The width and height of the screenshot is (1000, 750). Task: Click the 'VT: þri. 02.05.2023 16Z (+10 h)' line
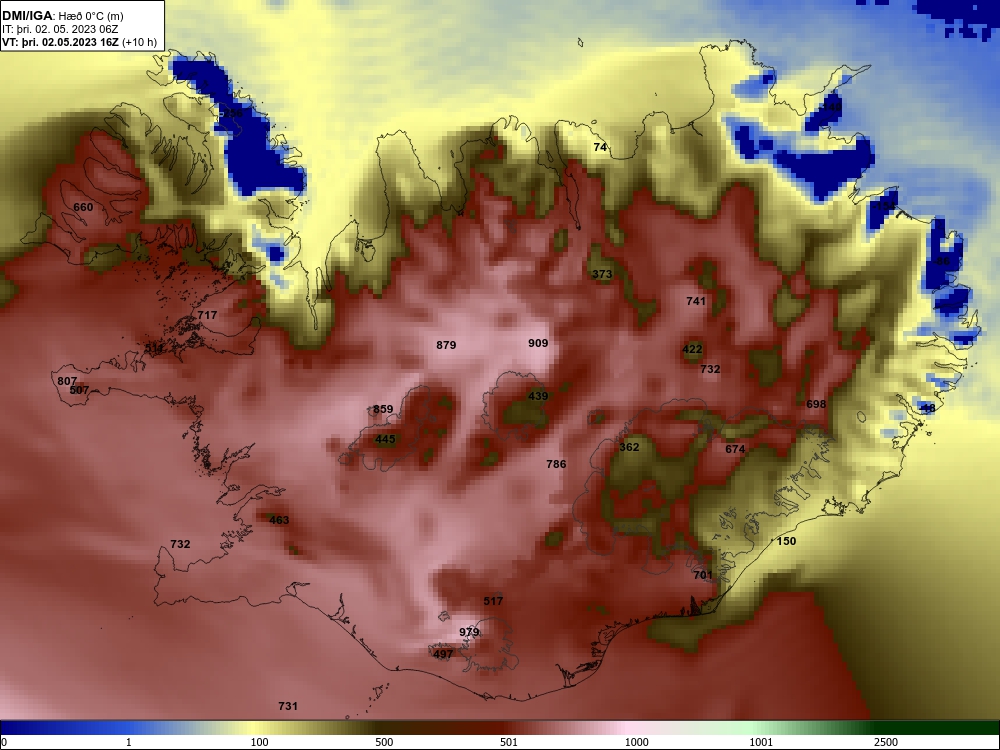(x=79, y=42)
